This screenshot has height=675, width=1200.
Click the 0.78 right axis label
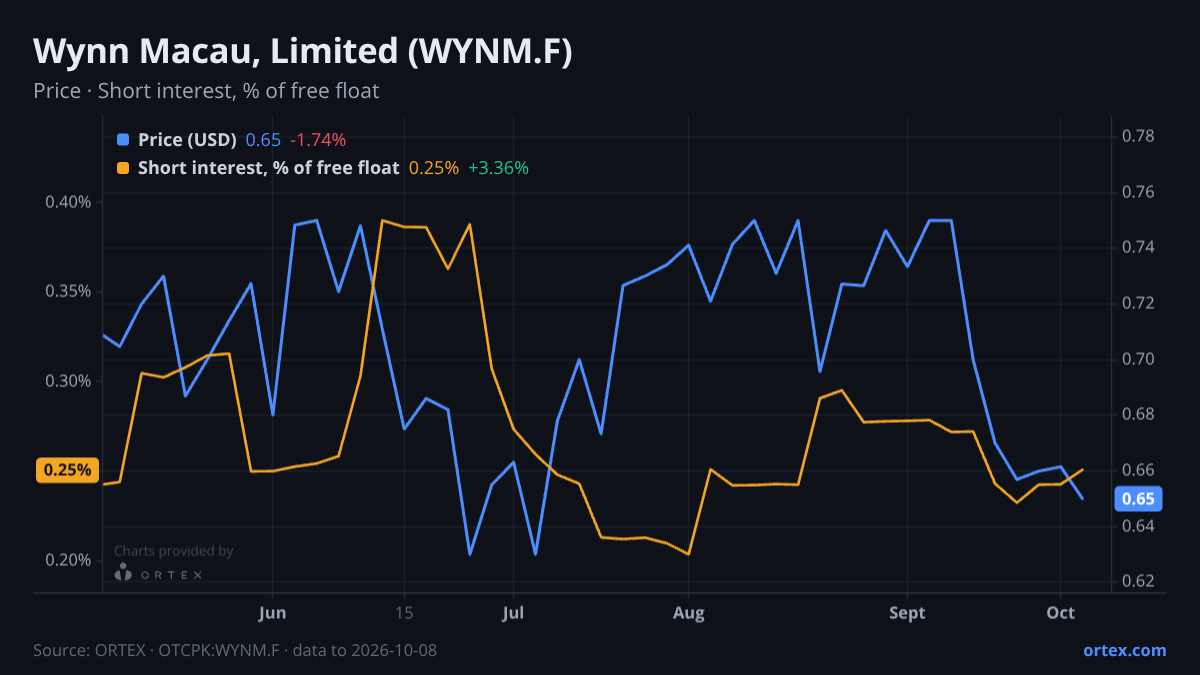(1139, 136)
